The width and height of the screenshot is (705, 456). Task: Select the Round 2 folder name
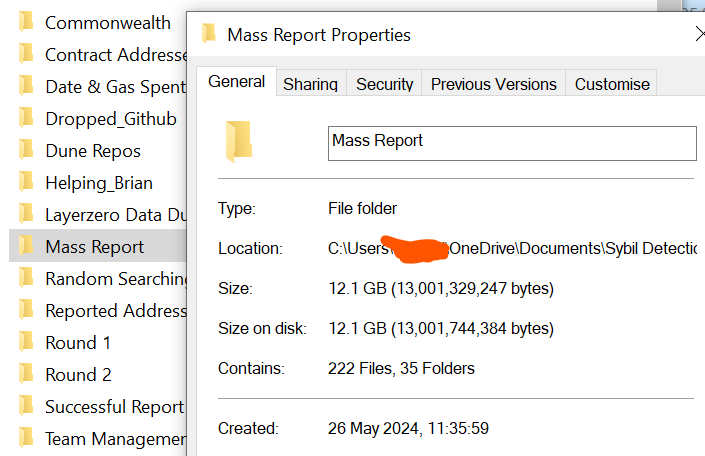[78, 375]
